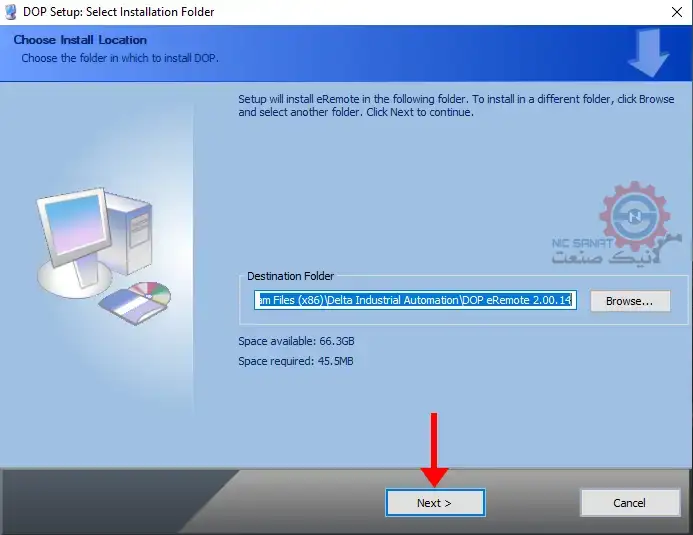Click the 'Space available: 66.3GB' text
The width and height of the screenshot is (693, 535).
click(296, 341)
